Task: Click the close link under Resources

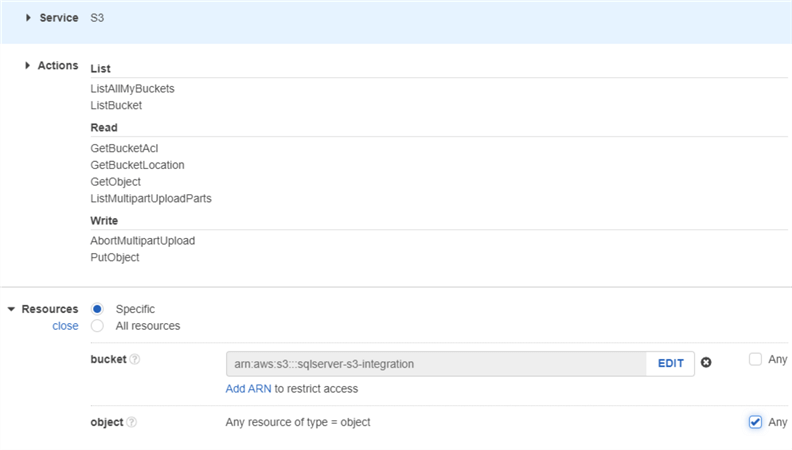Action: point(65,326)
